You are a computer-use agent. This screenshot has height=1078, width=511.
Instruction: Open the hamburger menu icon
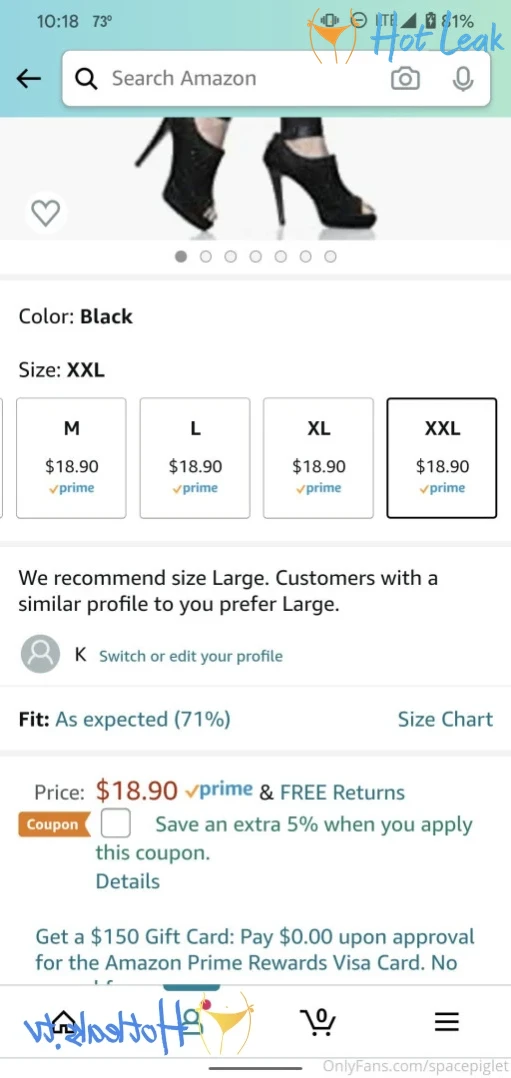pos(446,1022)
